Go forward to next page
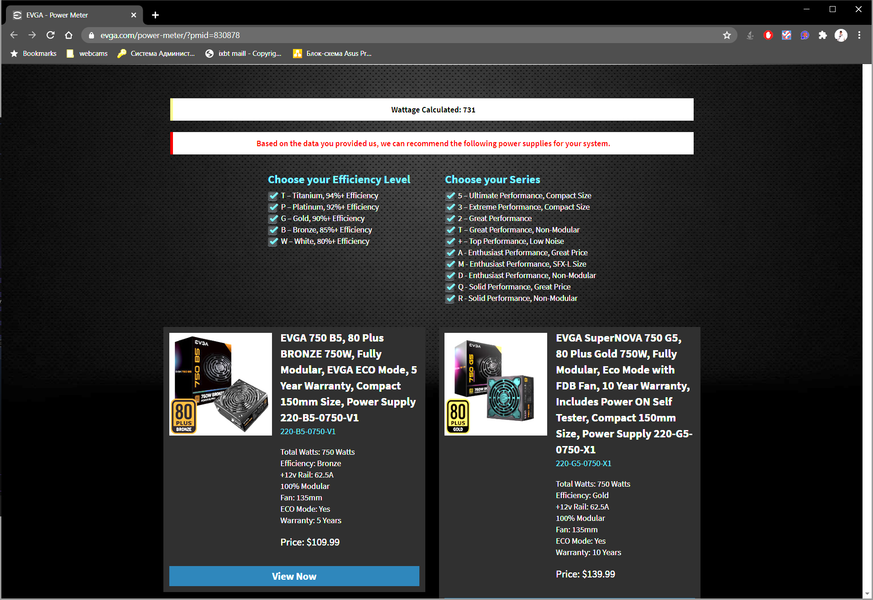 pyautogui.click(x=32, y=35)
